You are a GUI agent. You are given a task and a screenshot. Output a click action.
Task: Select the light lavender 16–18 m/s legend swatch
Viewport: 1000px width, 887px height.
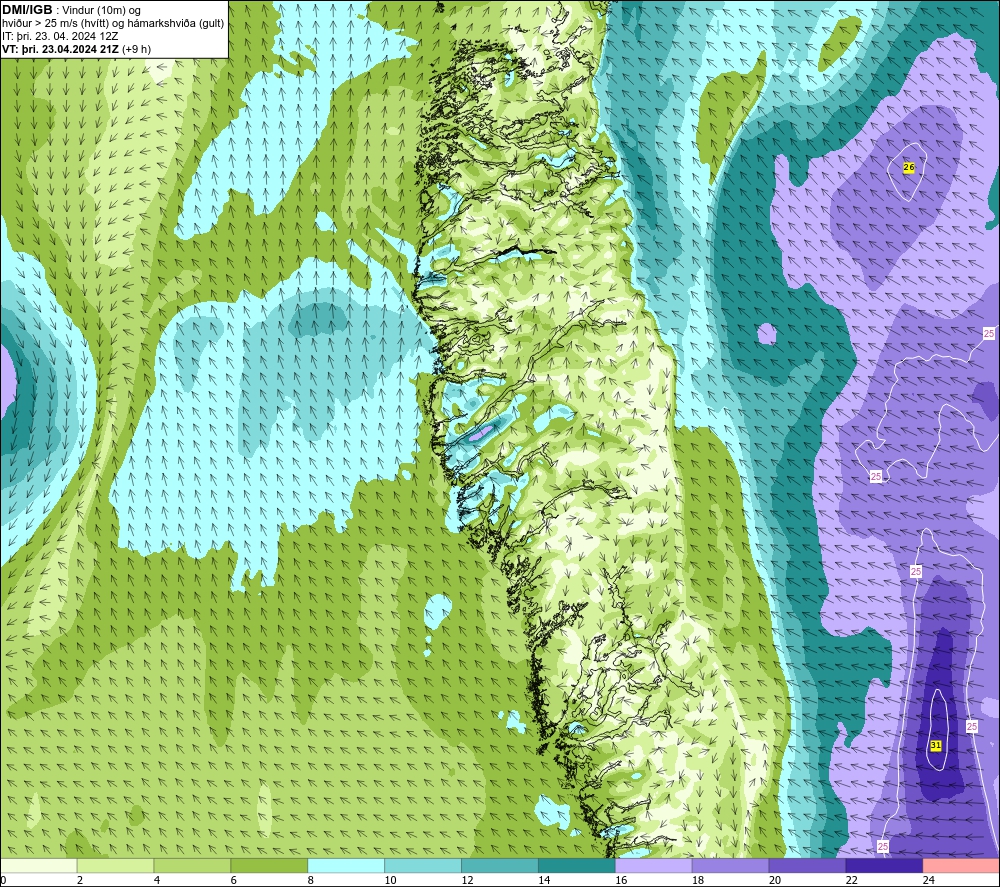(x=653, y=865)
